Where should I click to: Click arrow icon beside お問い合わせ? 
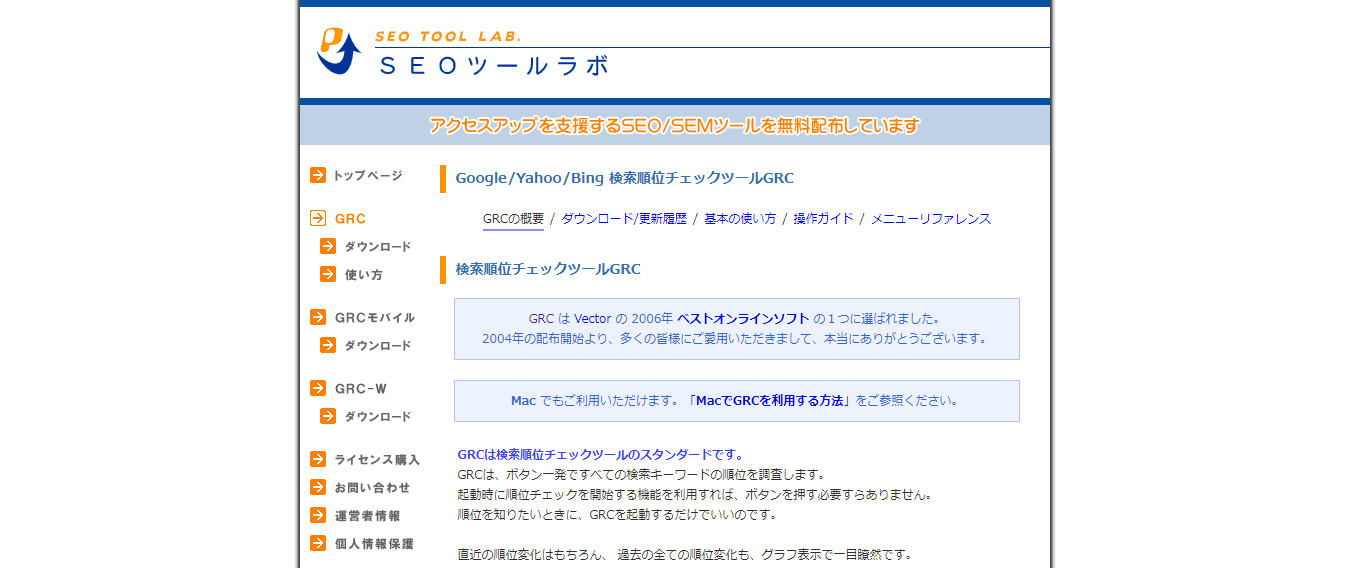318,487
